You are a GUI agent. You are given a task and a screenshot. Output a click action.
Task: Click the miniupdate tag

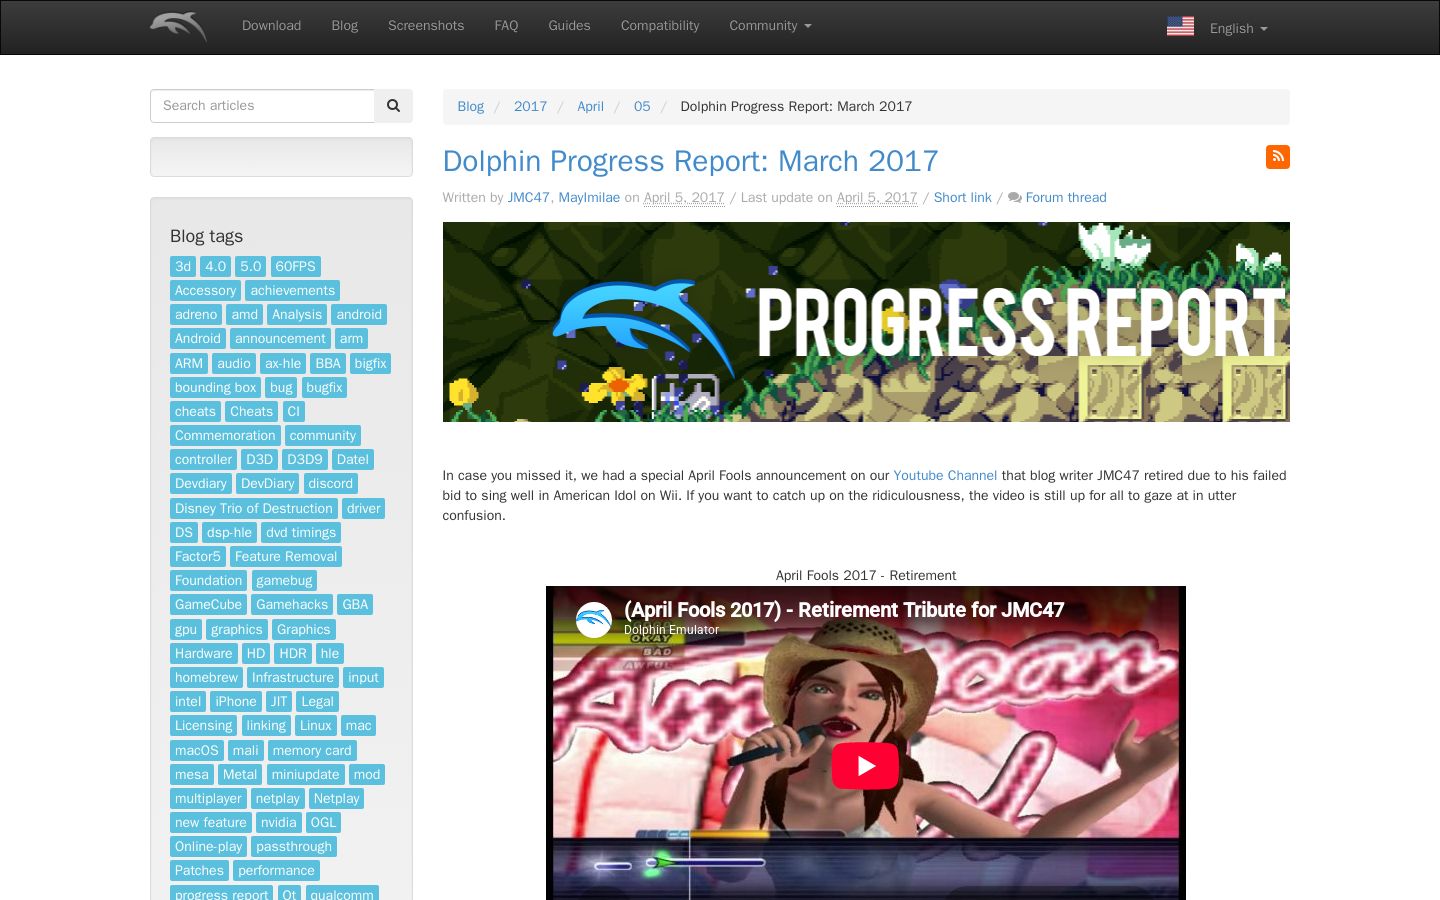305,775
